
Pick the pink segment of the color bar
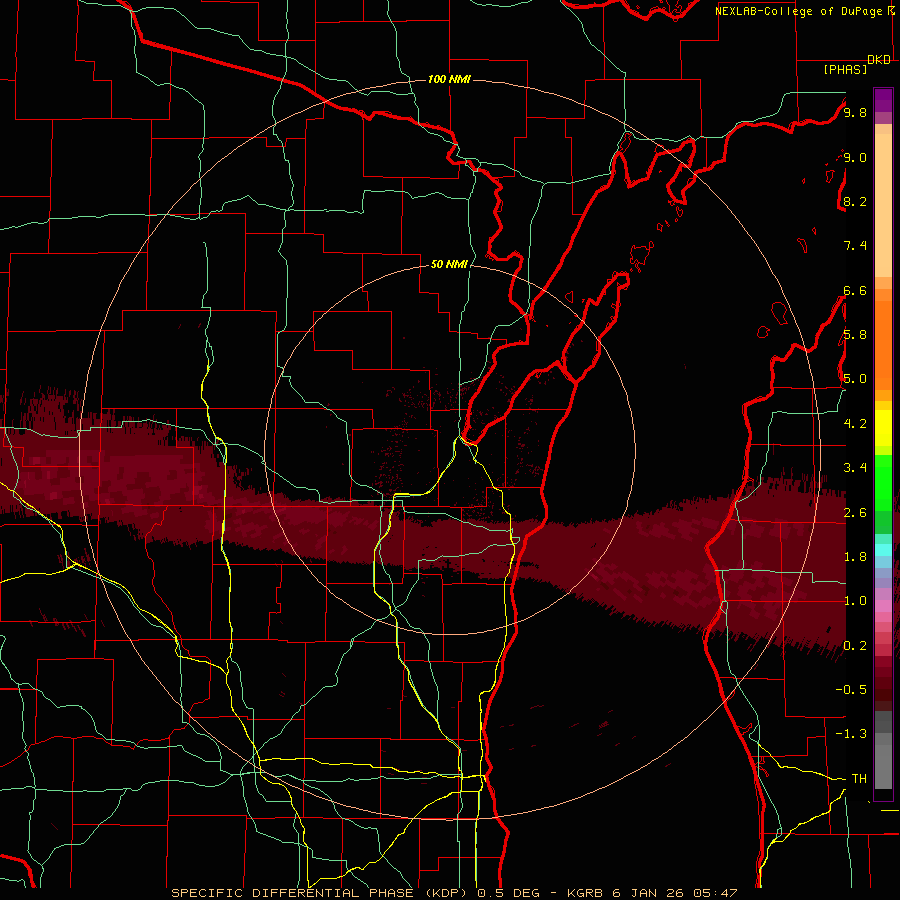(883, 606)
